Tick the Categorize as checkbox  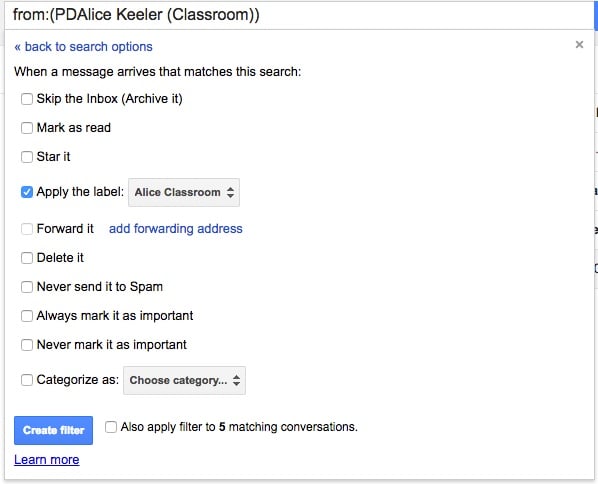pyautogui.click(x=27, y=380)
